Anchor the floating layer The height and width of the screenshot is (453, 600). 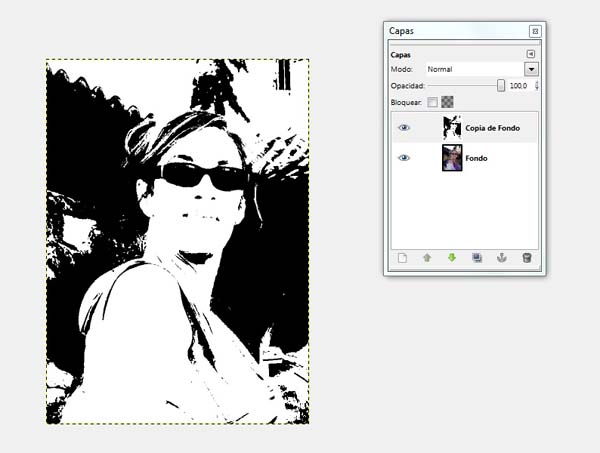pyautogui.click(x=502, y=258)
